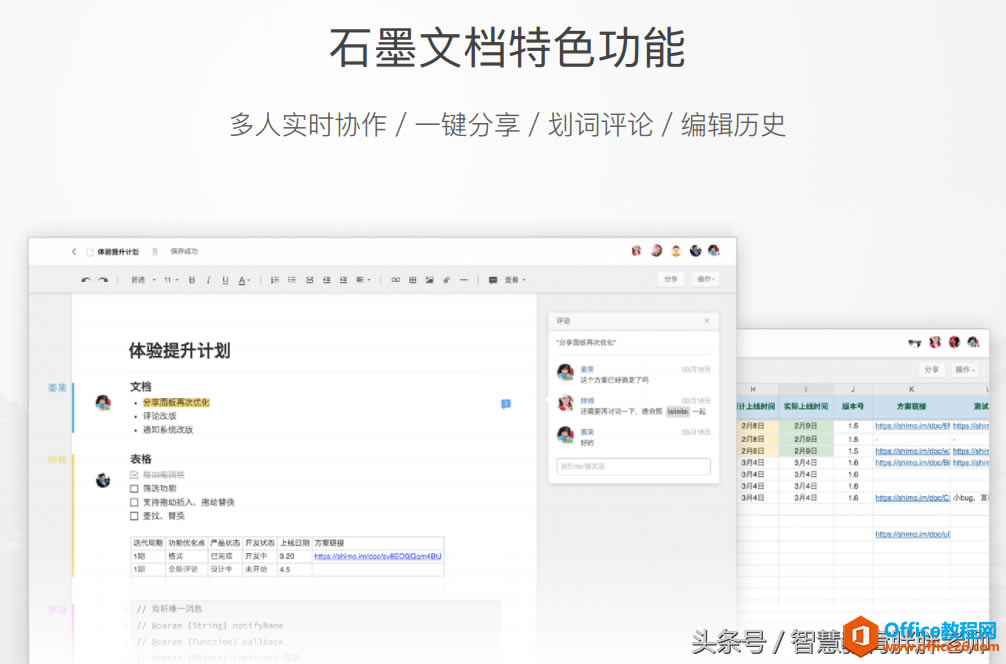1006x664 pixels.
Task: Click commenter name 婷婷 in comment panel
Action: pyautogui.click(x=587, y=400)
